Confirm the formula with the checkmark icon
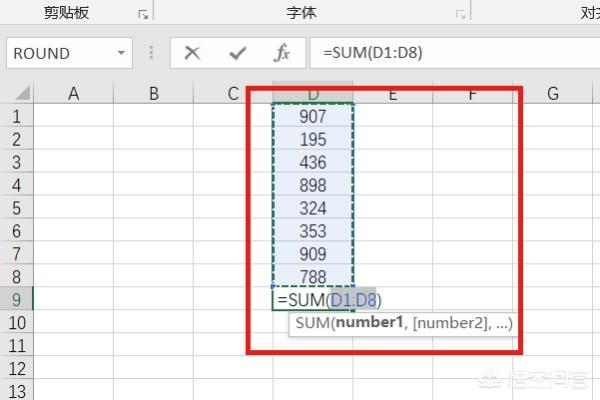Viewport: 600px width, 400px height. click(238, 53)
